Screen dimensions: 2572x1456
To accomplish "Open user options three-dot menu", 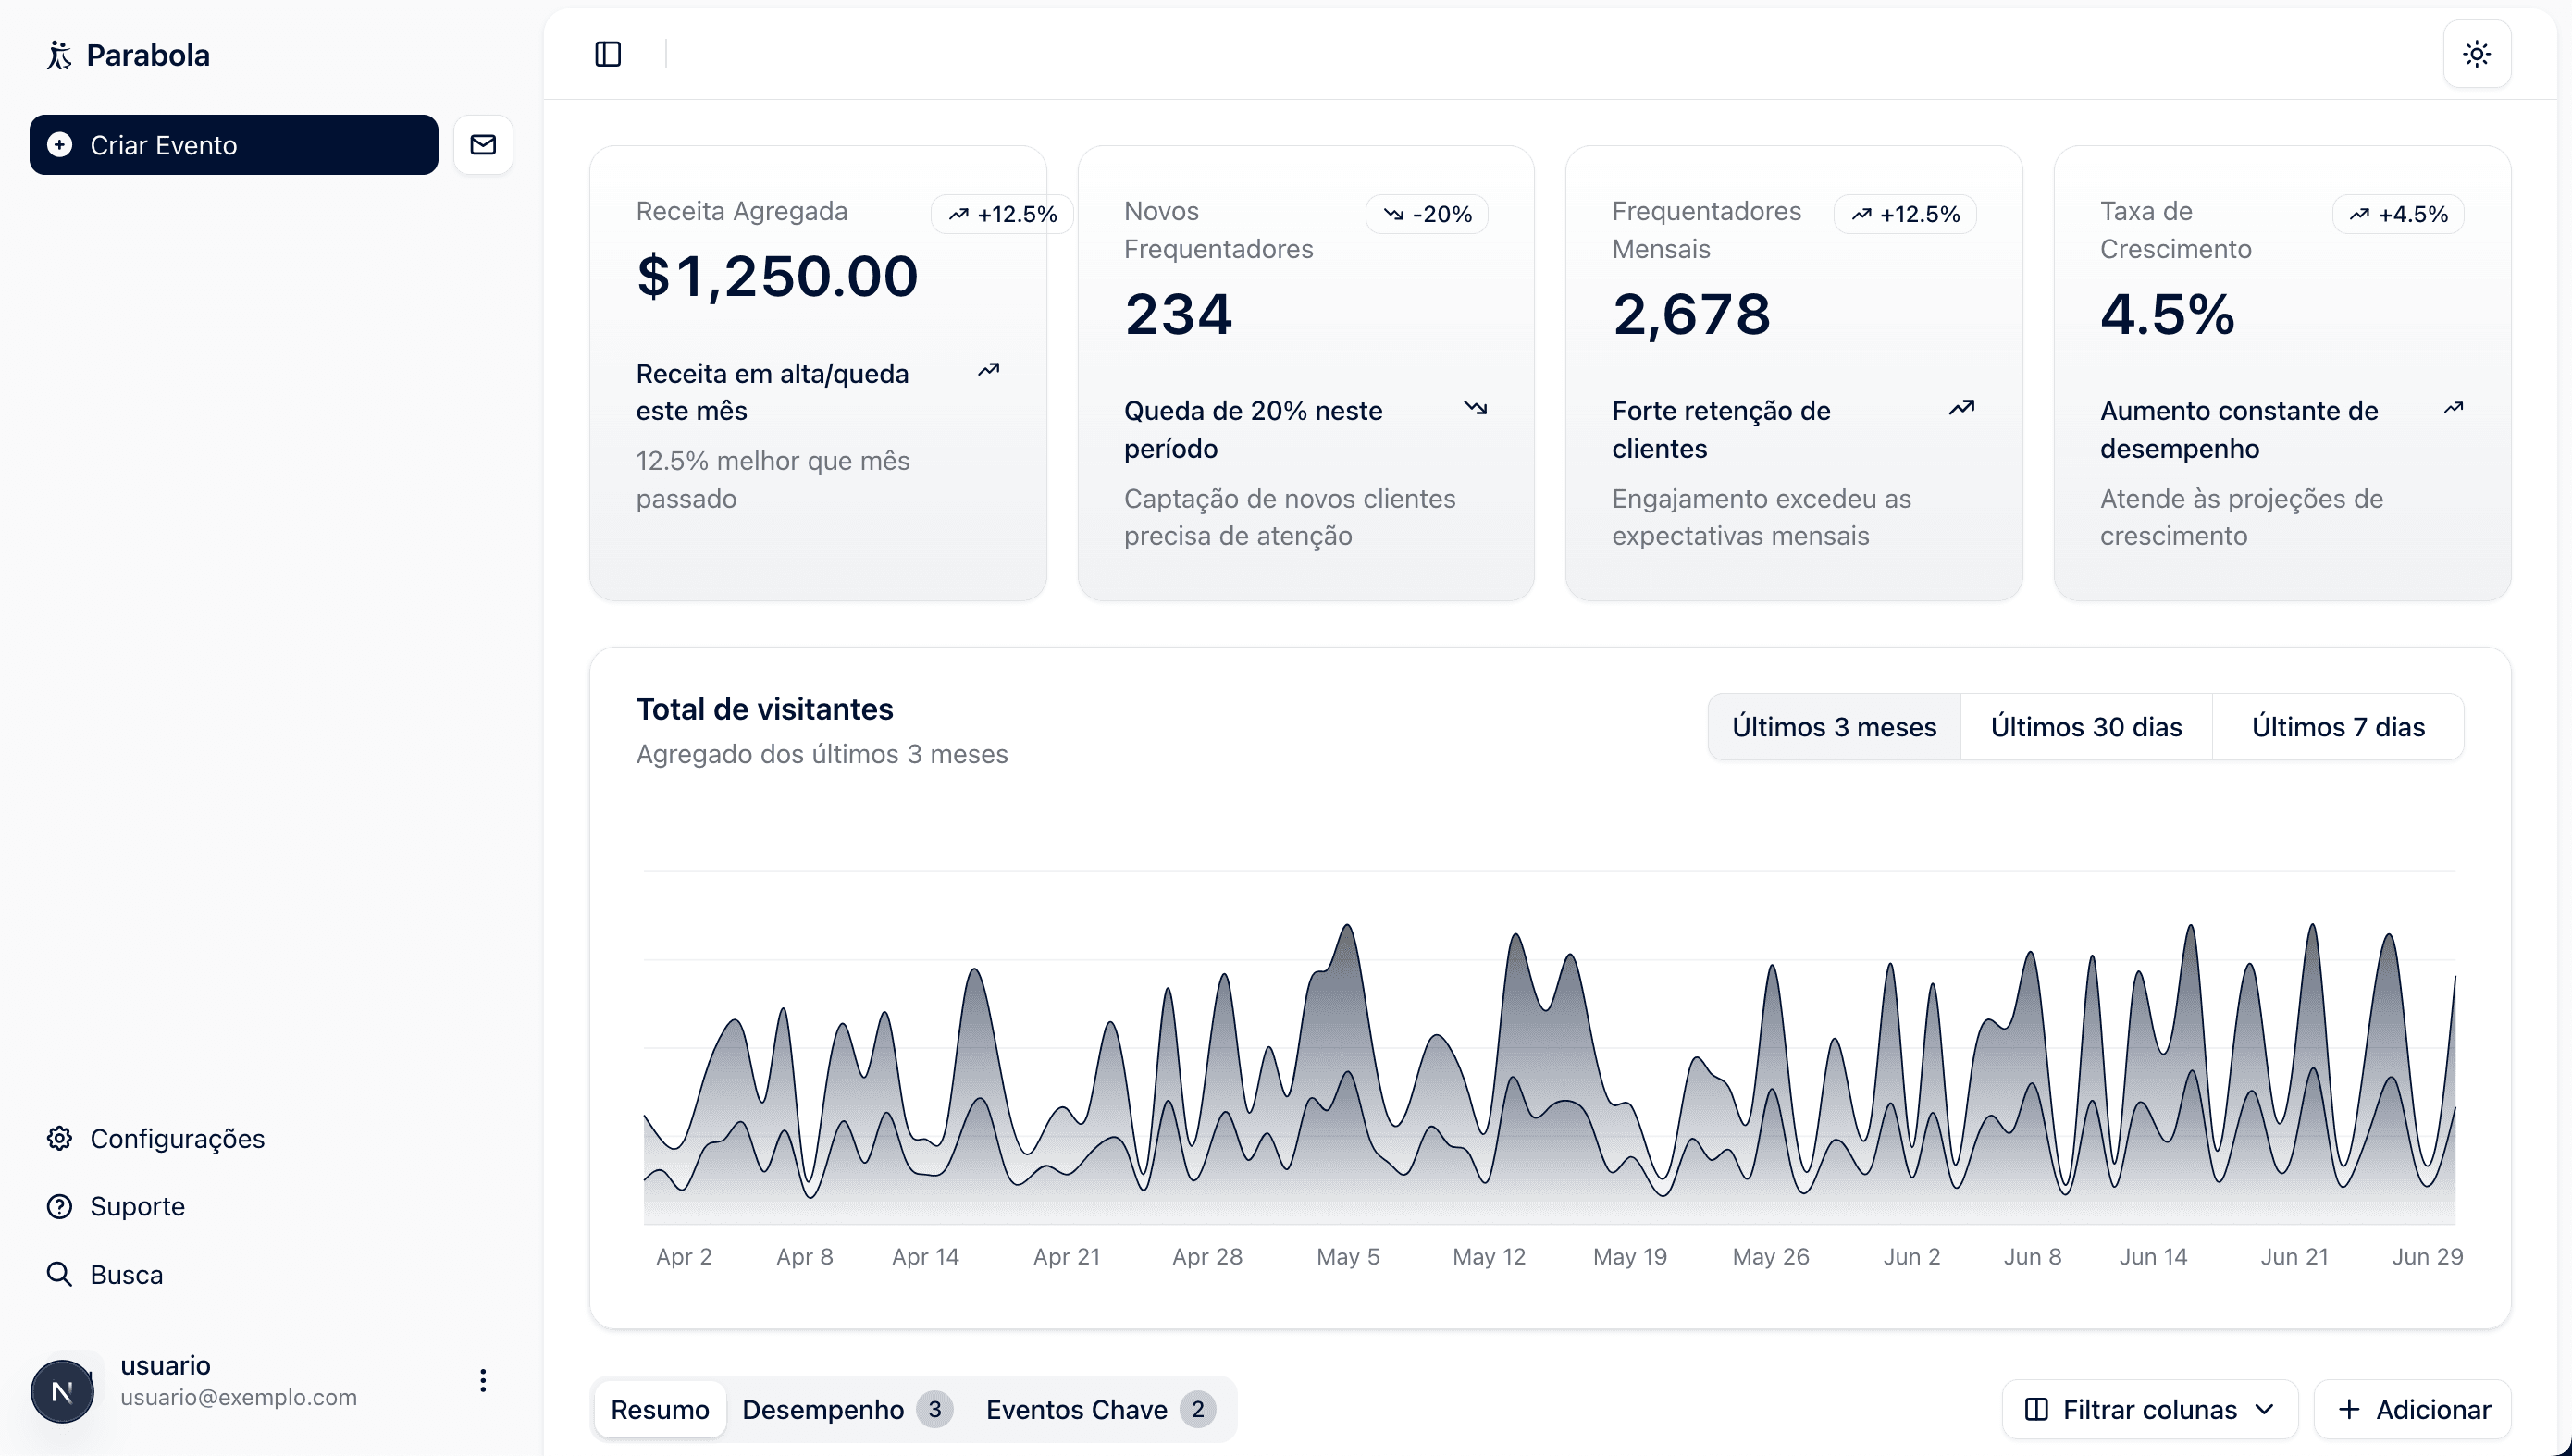I will [483, 1381].
